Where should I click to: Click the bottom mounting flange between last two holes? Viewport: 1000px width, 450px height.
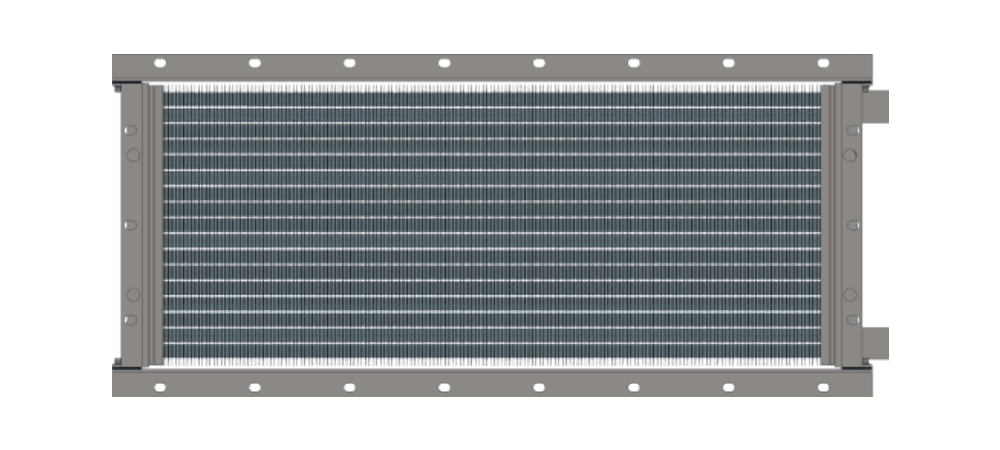776,383
